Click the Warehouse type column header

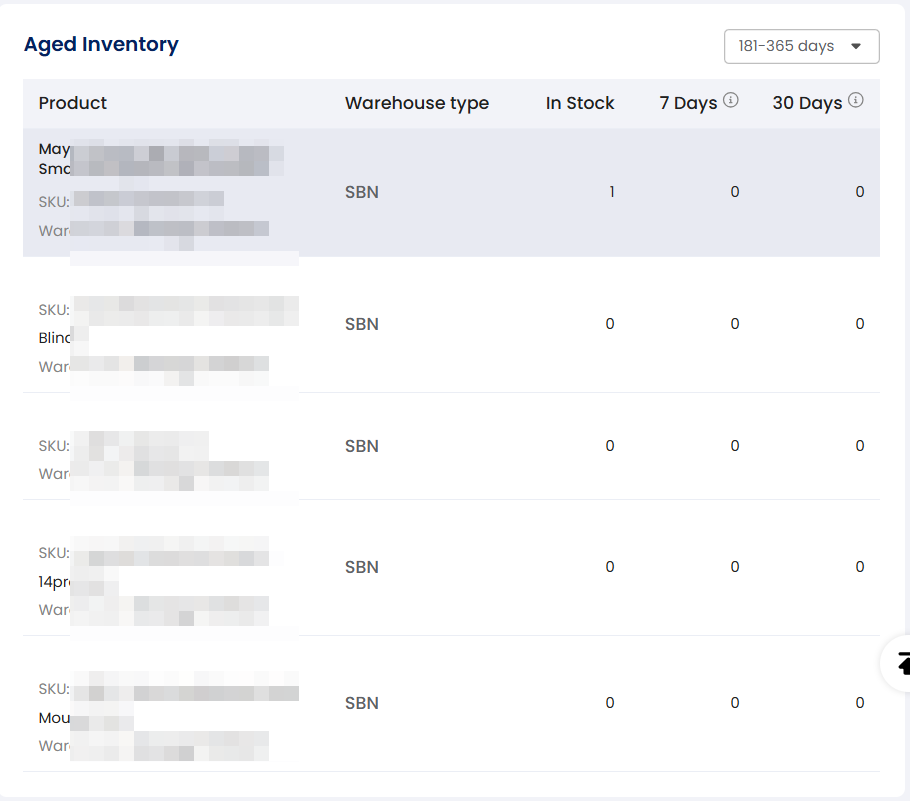417,103
